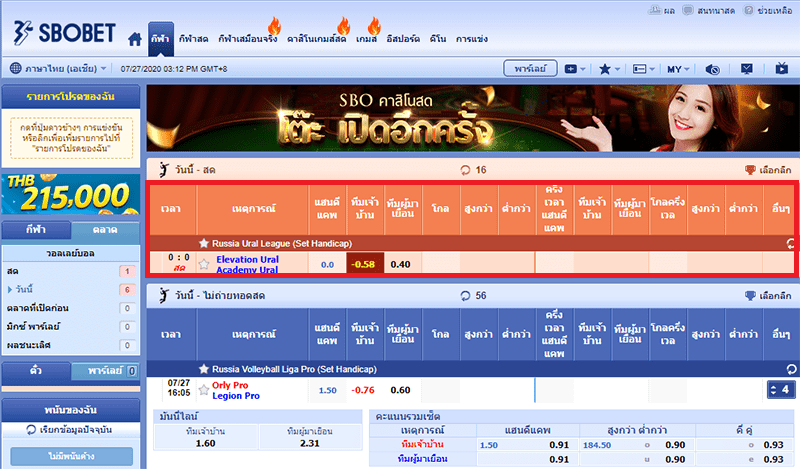Refresh the live section showing 16
Image resolution: width=800 pixels, height=469 pixels.
(465, 170)
